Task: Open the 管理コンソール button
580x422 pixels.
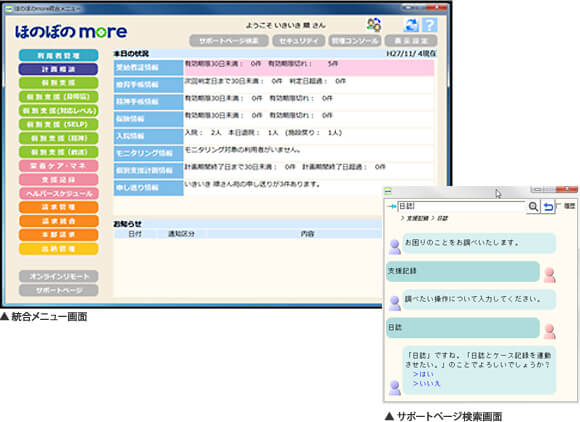Action: click(x=354, y=41)
